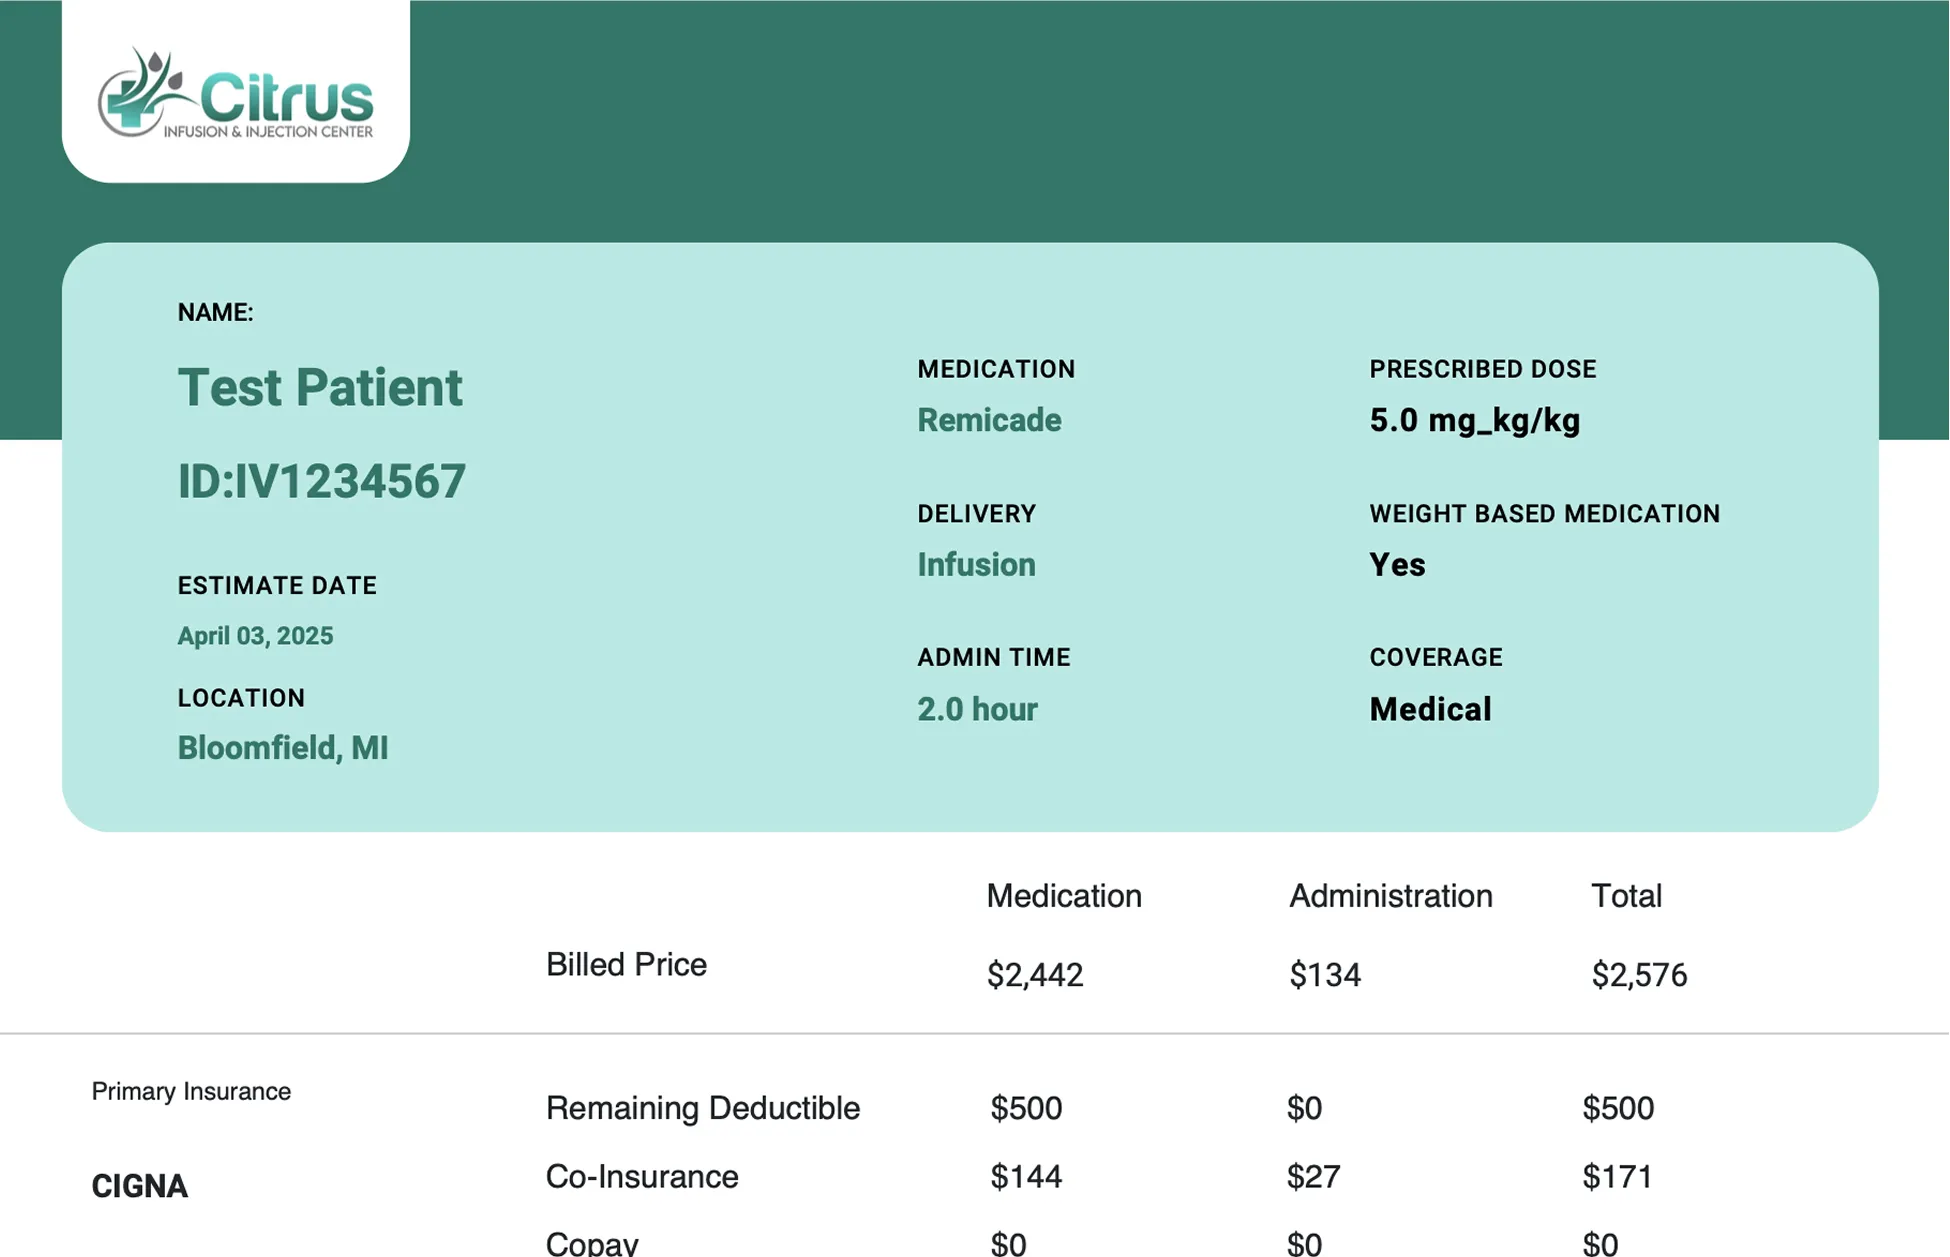
Task: Click the insurer name CIGNA
Action: pos(140,1186)
